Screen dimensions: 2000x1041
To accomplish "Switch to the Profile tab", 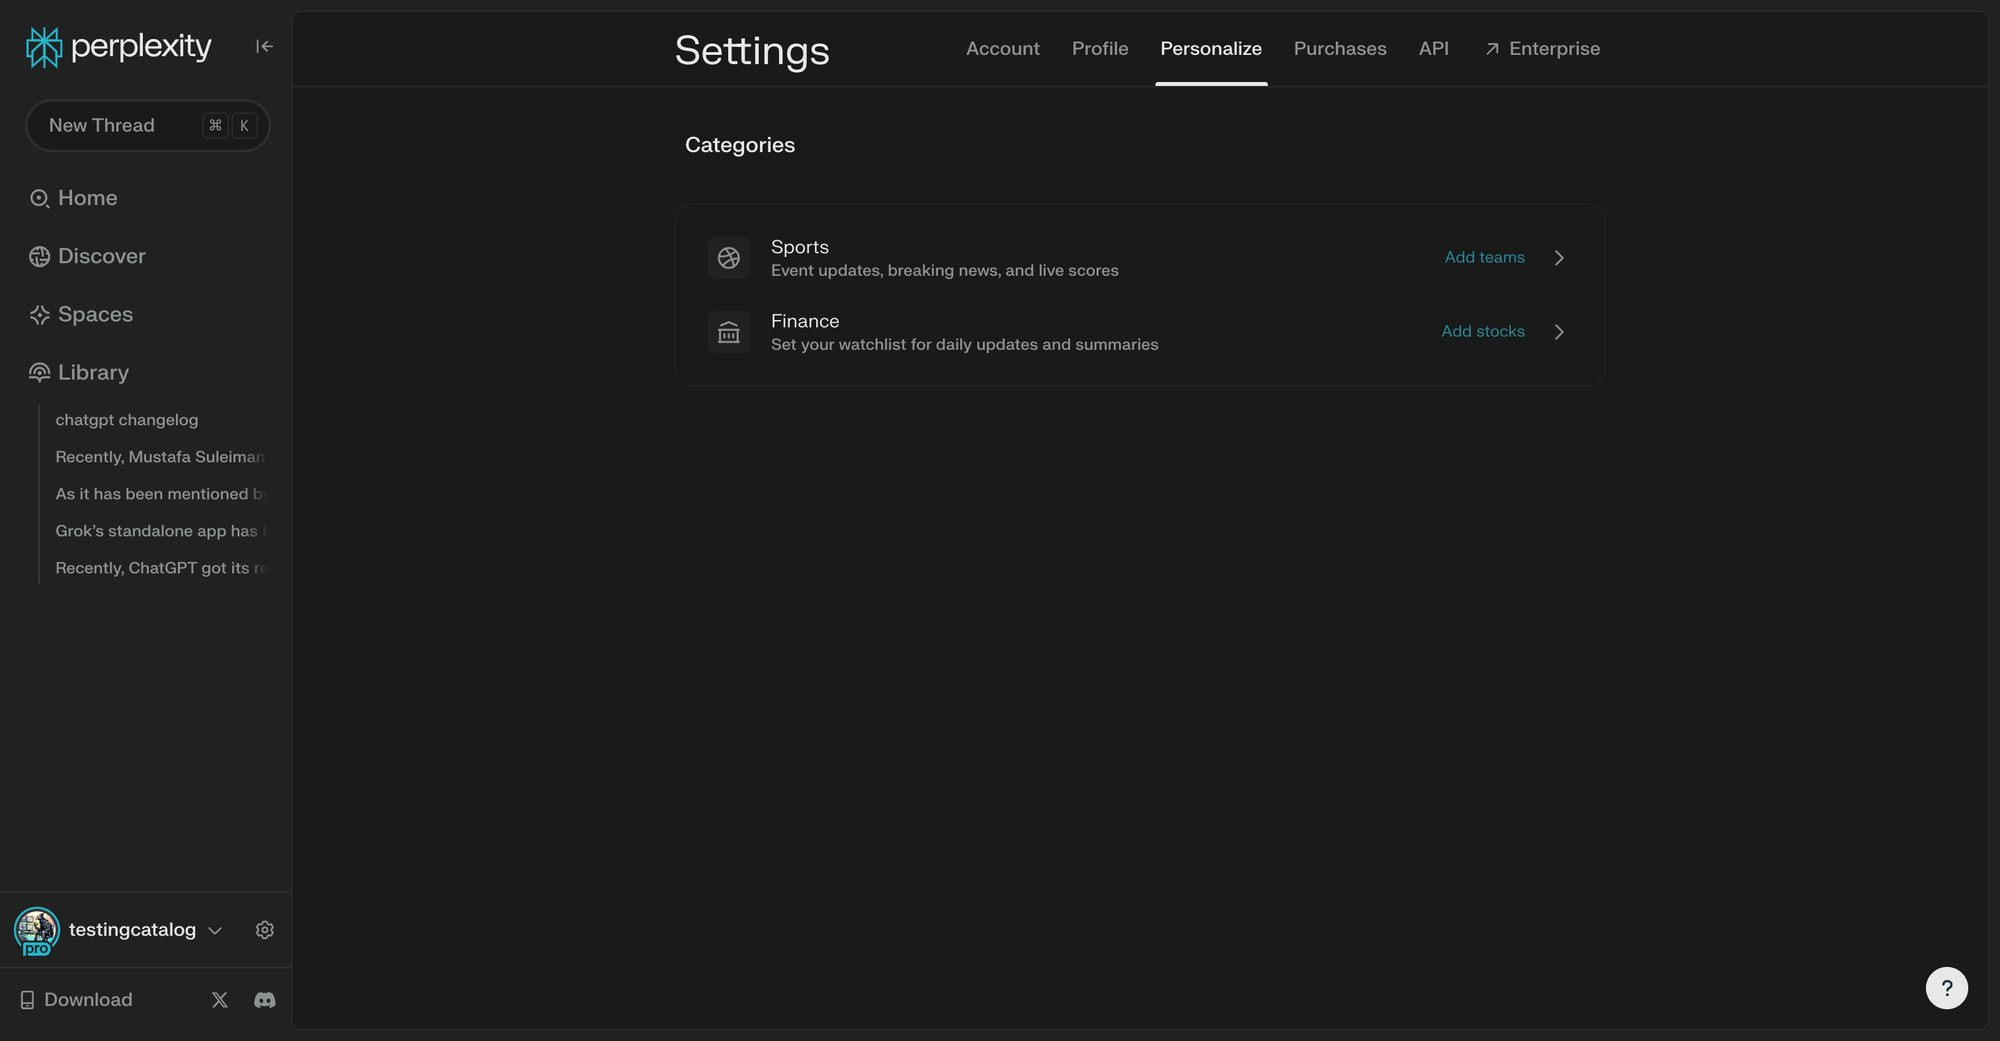I will click(x=1100, y=48).
